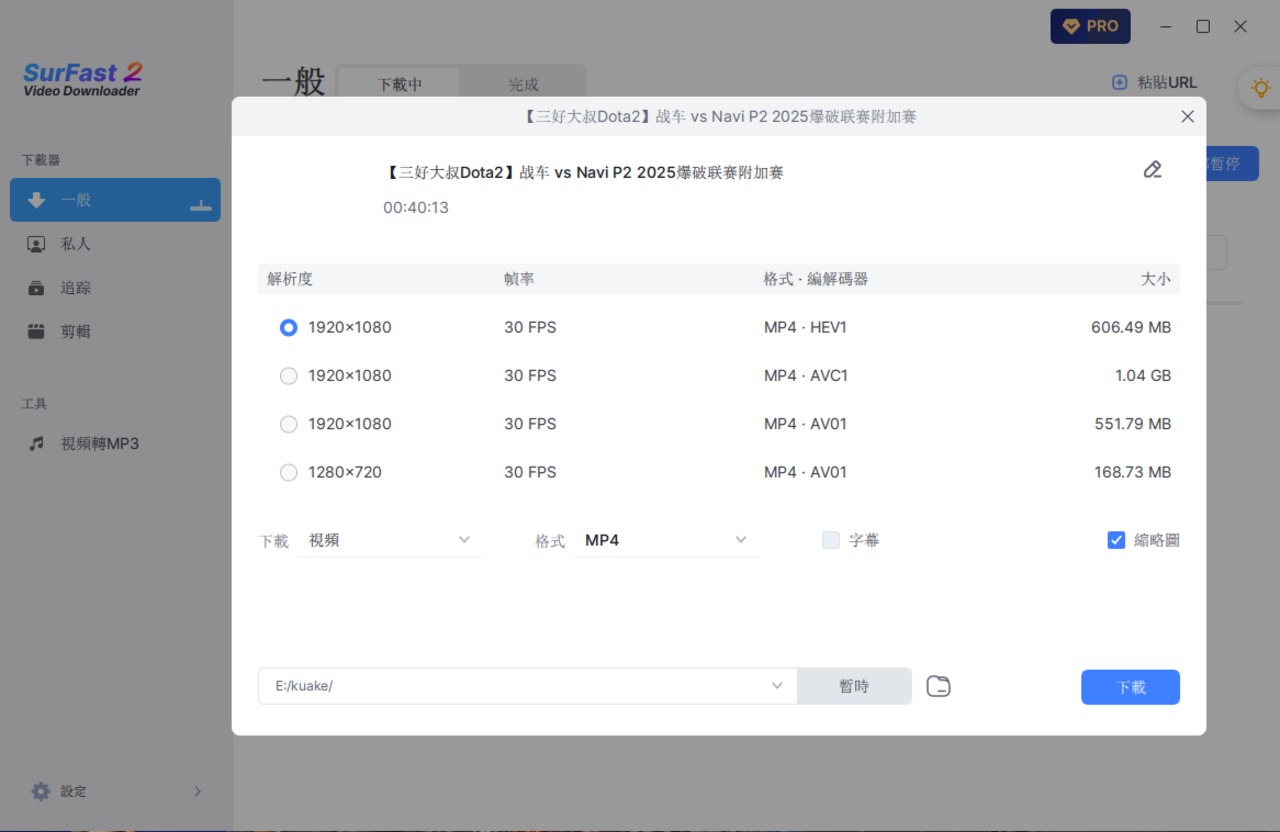Viewport: 1280px width, 832px height.
Task: Open the Tracking section in sidebar
Action: (x=75, y=288)
